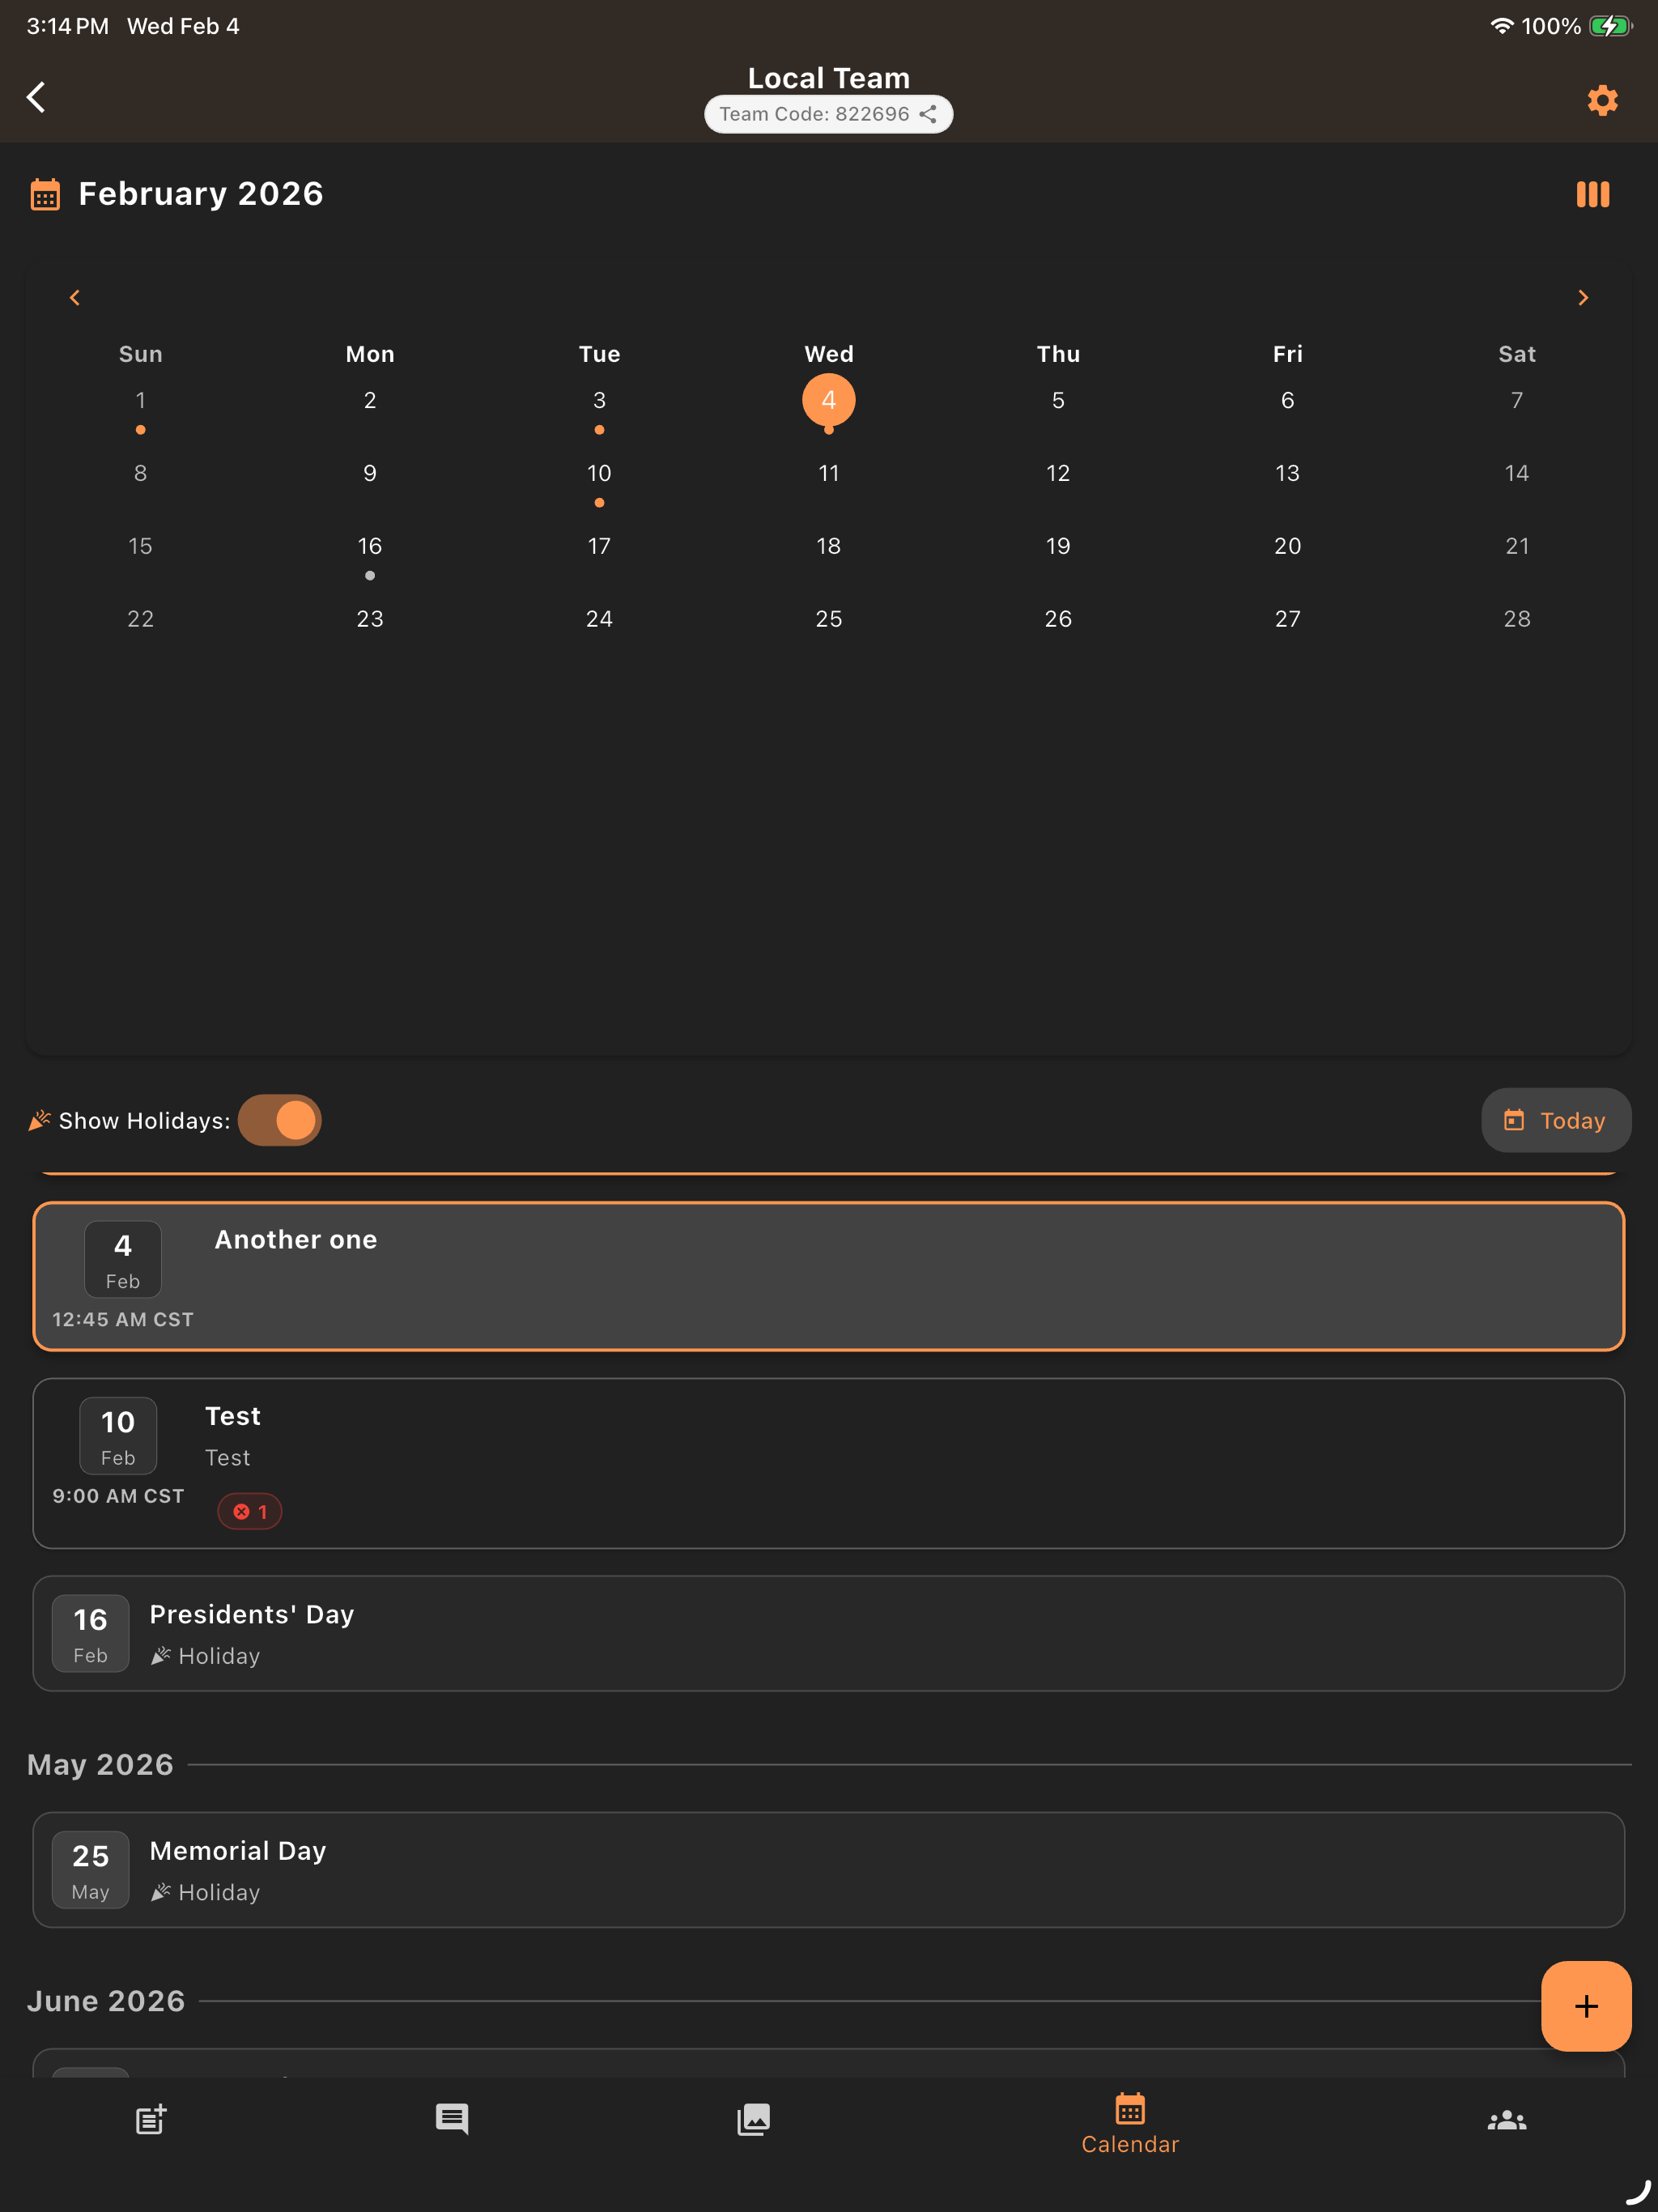Select February 5 on calendar
The image size is (1658, 2212).
(1058, 400)
